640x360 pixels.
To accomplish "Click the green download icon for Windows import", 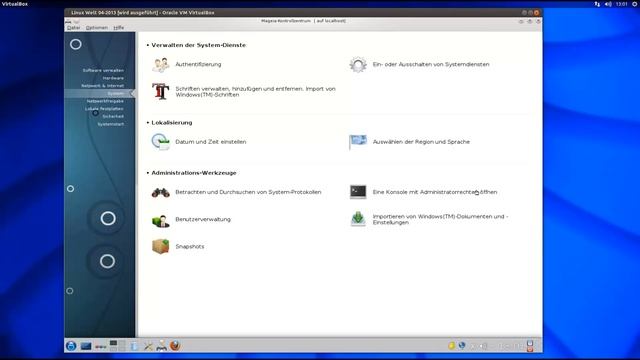I will (358, 219).
